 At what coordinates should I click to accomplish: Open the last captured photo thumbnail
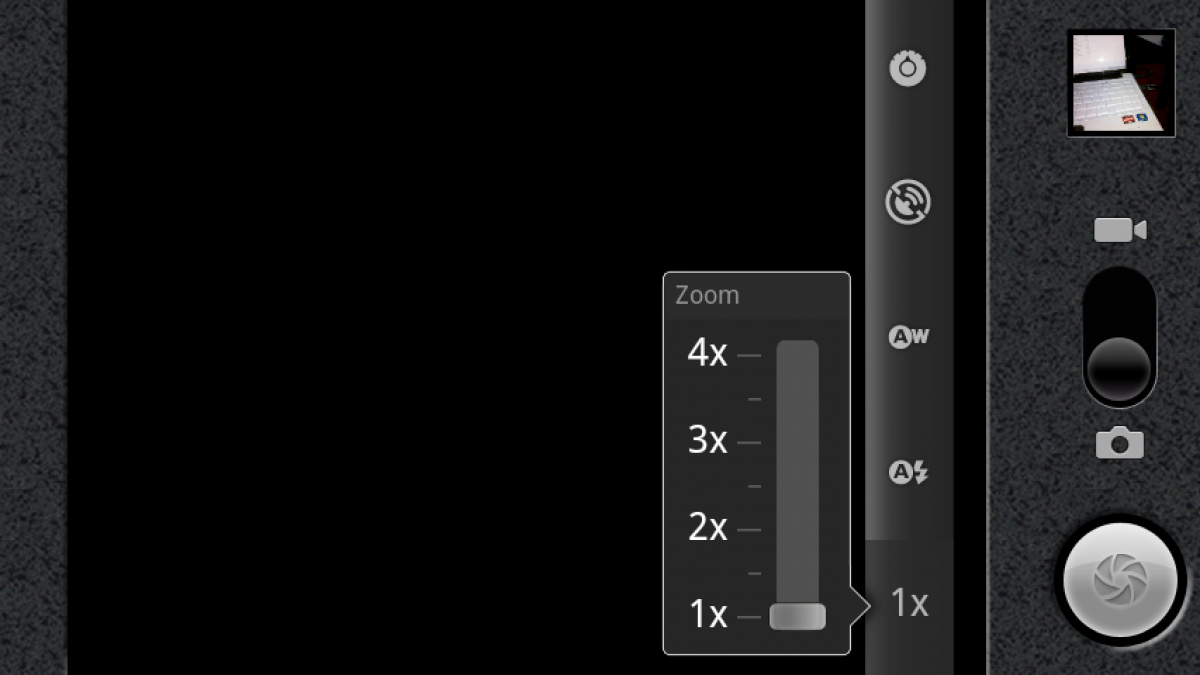pyautogui.click(x=1120, y=82)
